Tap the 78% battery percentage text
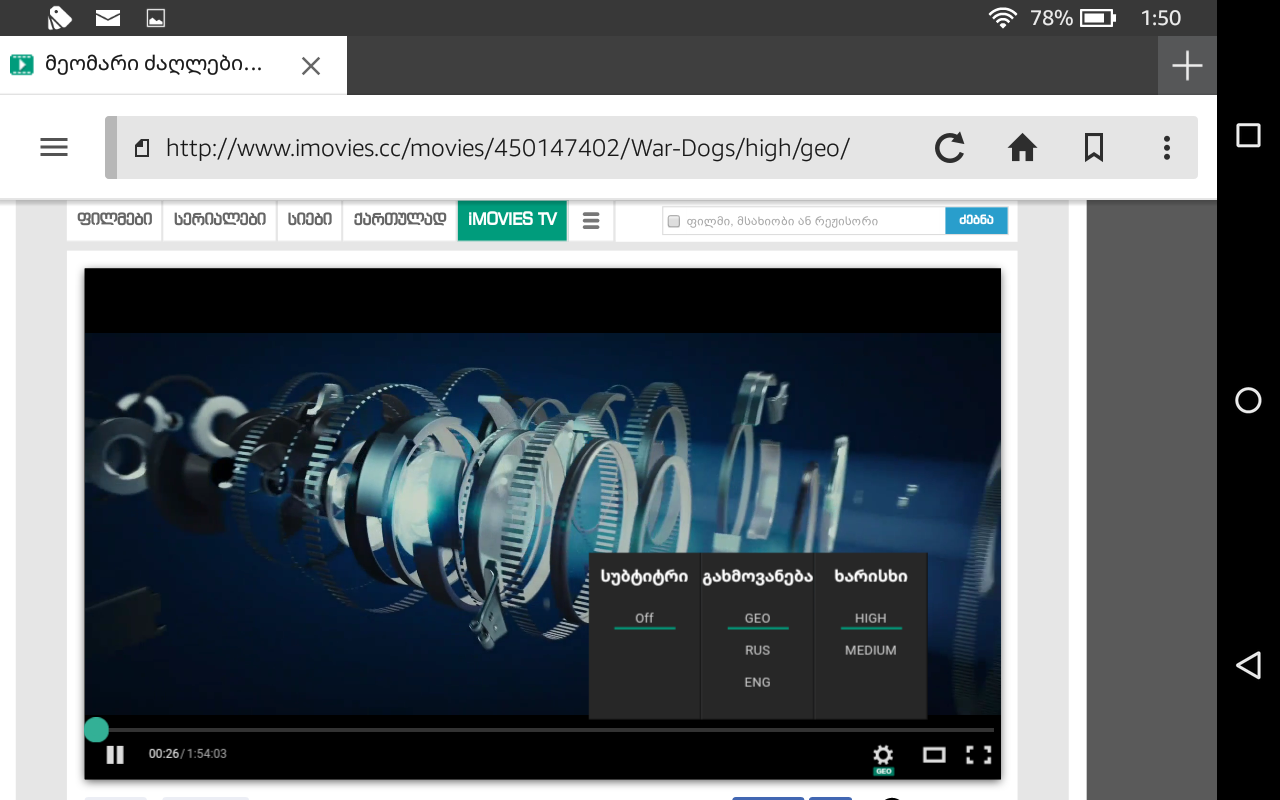Image resolution: width=1280 pixels, height=800 pixels. click(1051, 18)
